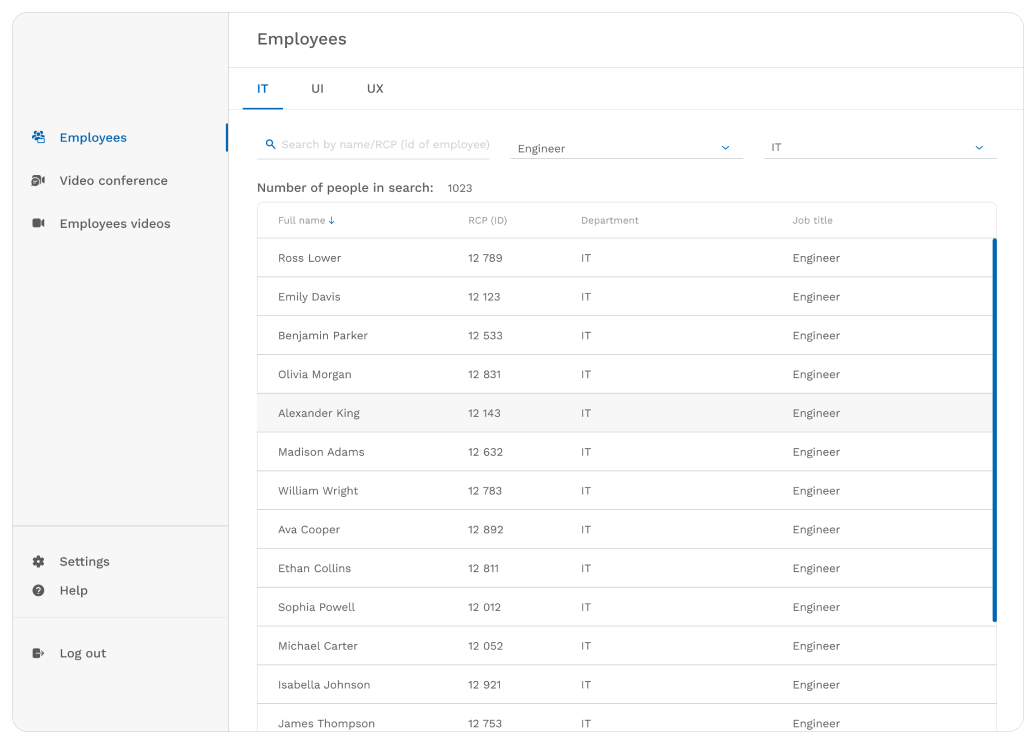Expand the department filter chevron

[979, 147]
